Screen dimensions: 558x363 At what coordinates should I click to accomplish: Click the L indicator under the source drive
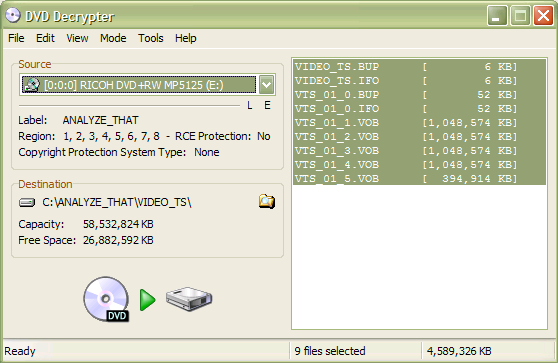tap(250, 105)
